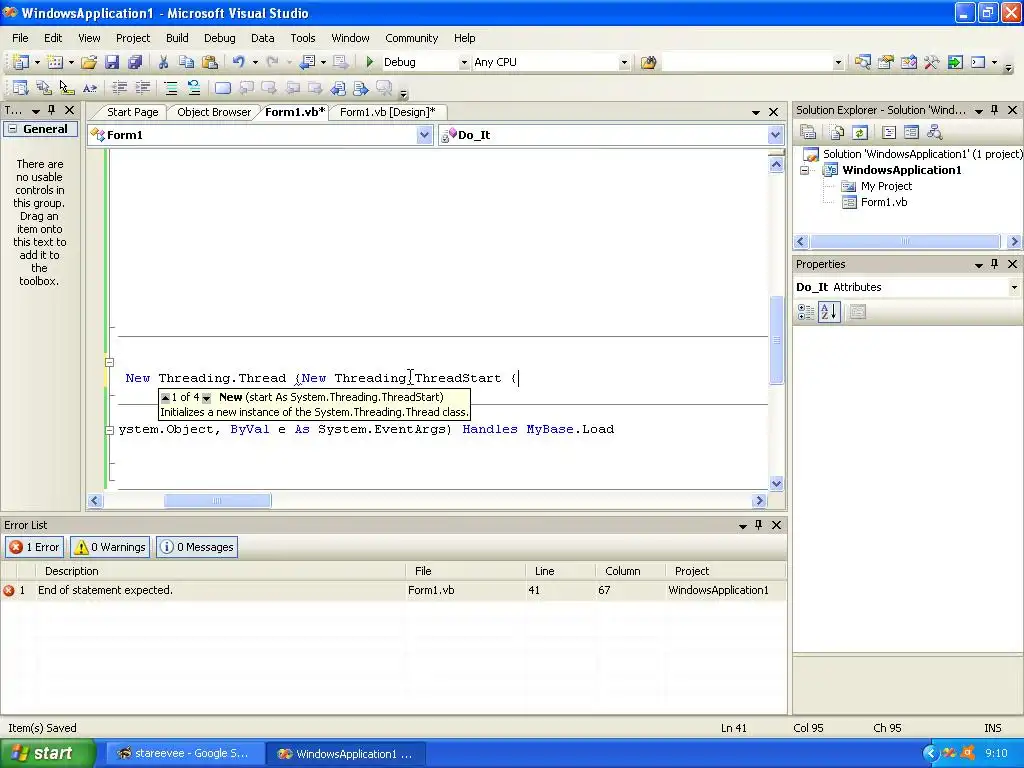Click the Solution Explorer horizontal scrollbar thumb
1024x768 pixels.
click(x=905, y=242)
